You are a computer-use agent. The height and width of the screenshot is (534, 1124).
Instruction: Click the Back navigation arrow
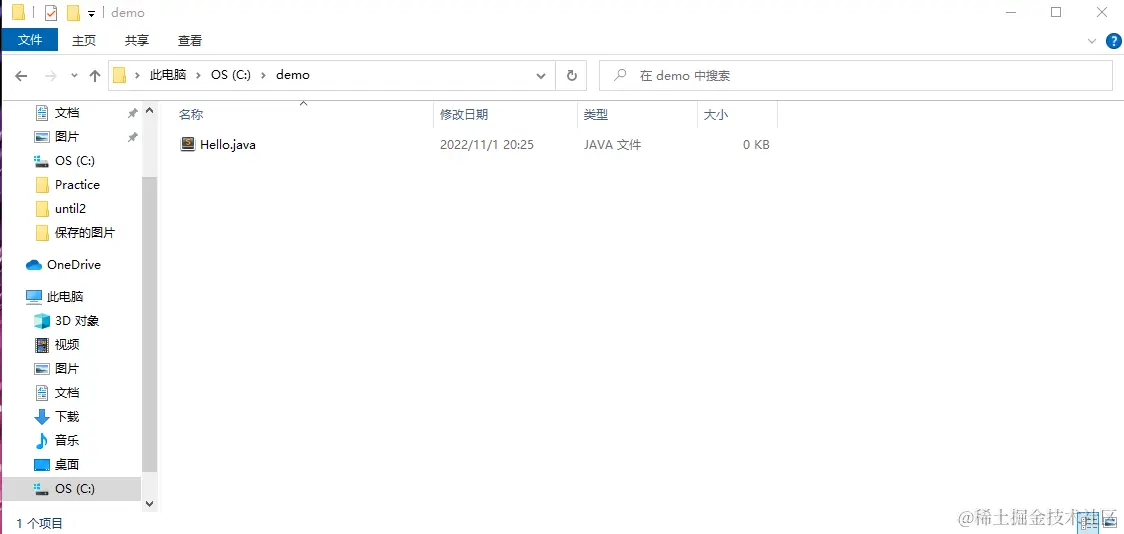[x=22, y=75]
